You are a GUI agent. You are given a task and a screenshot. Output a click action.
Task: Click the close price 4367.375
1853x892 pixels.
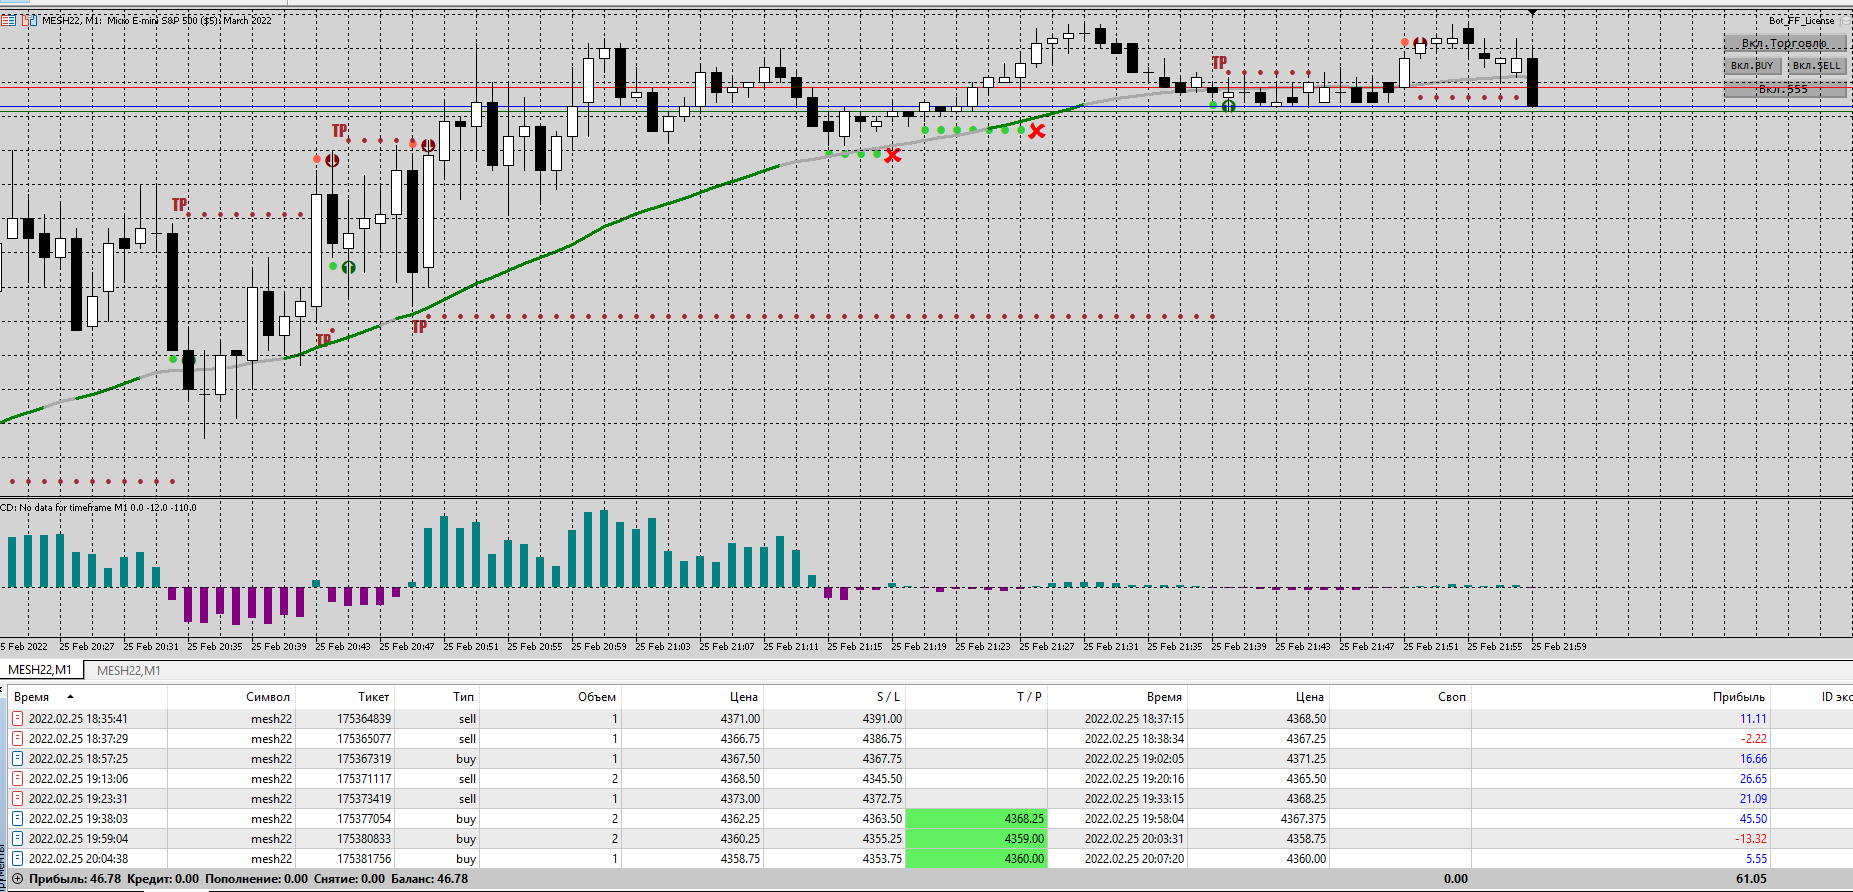click(x=1304, y=819)
